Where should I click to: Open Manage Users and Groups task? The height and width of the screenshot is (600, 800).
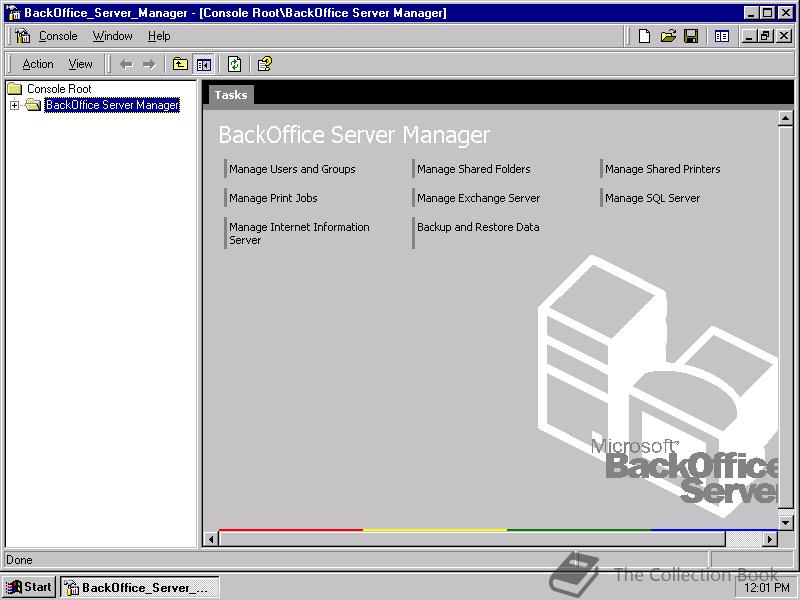click(x=292, y=169)
